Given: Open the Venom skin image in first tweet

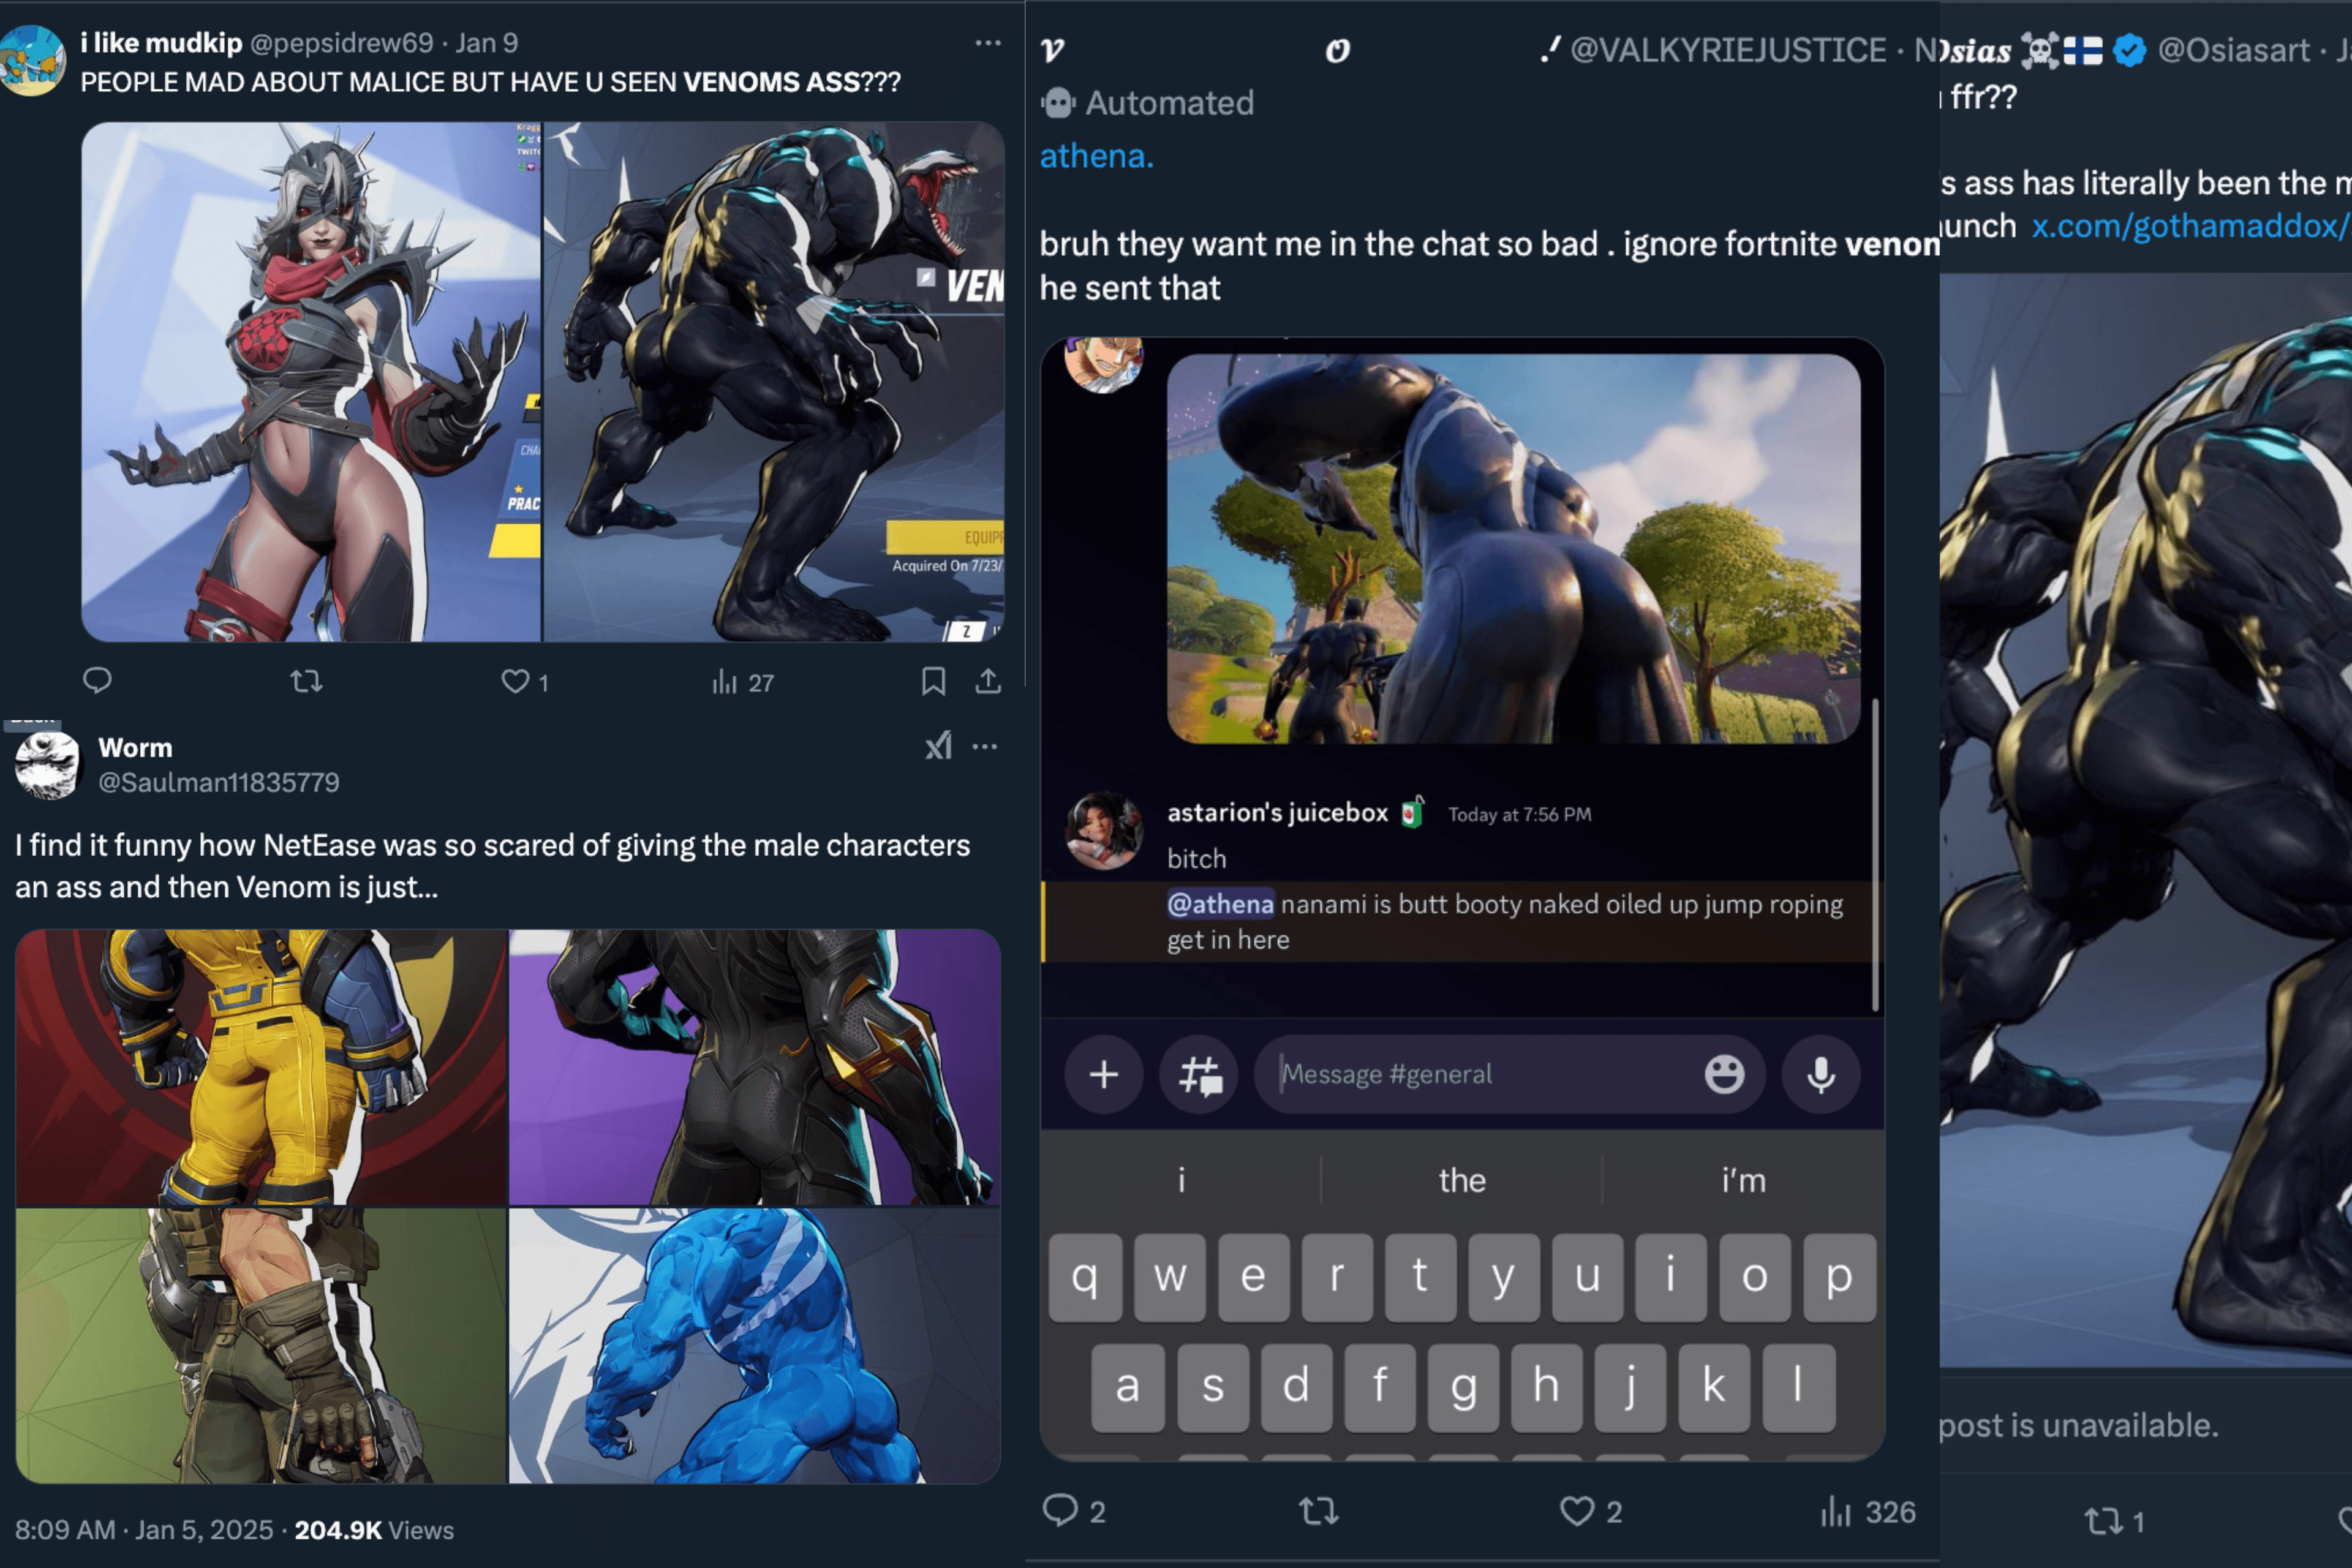Looking at the screenshot, I should tap(774, 382).
